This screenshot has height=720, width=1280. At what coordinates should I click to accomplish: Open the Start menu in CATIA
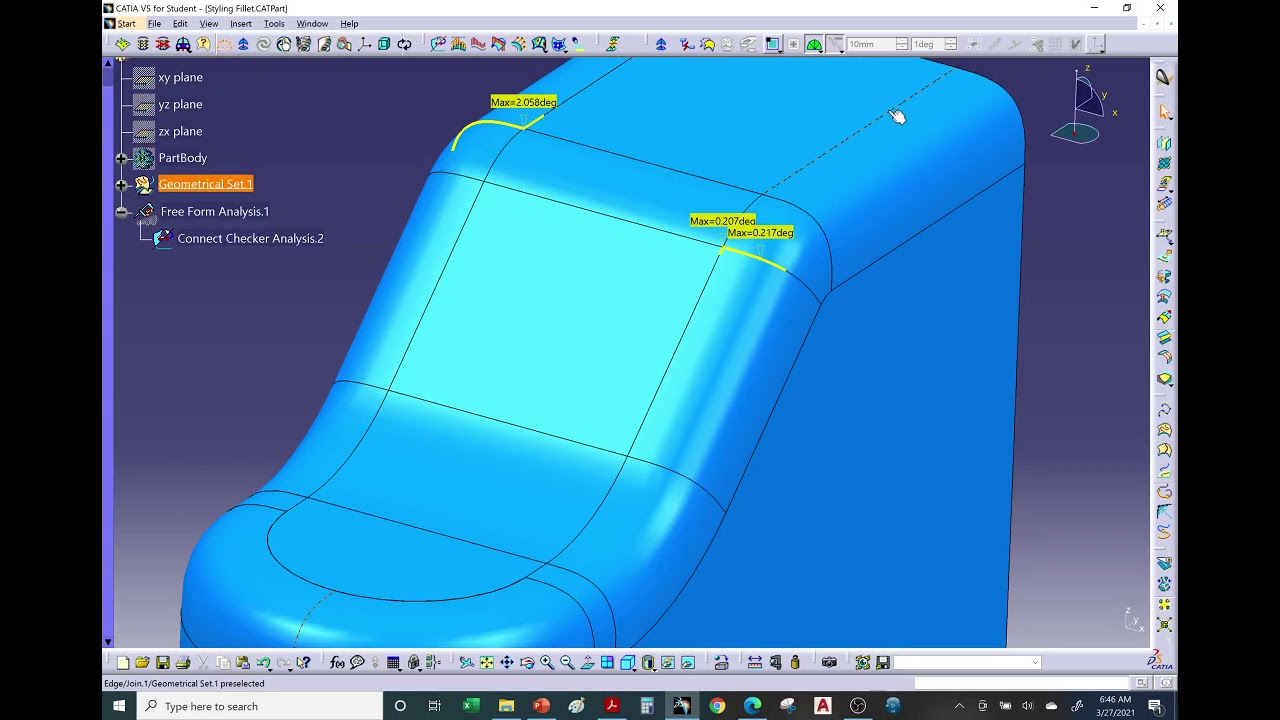[126, 24]
